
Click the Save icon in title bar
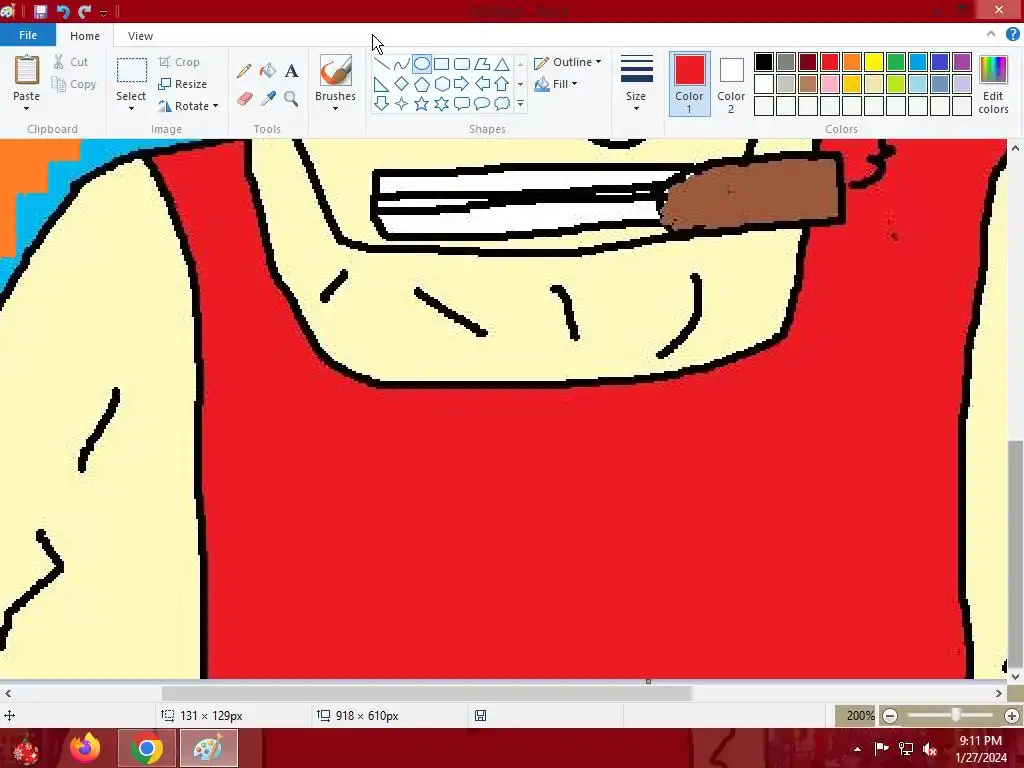tap(40, 11)
